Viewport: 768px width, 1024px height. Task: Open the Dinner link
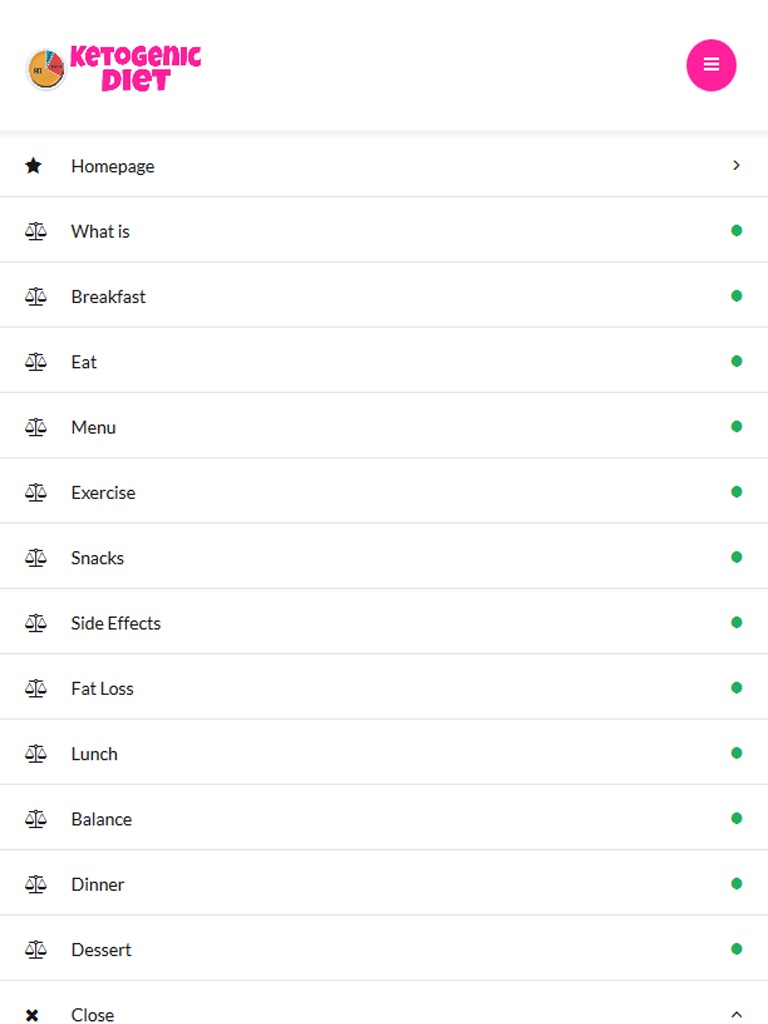click(97, 884)
